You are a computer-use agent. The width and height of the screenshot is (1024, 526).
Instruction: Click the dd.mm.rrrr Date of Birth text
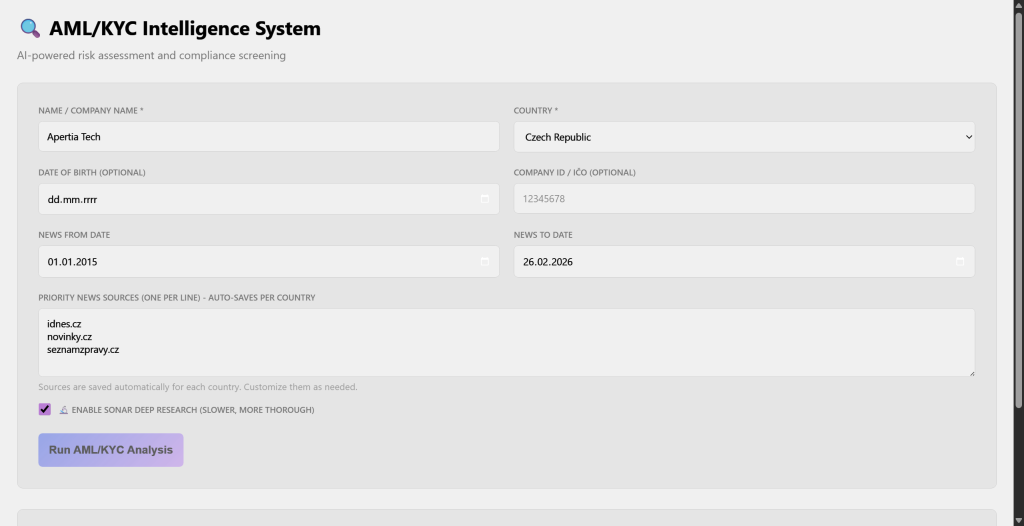pos(72,199)
